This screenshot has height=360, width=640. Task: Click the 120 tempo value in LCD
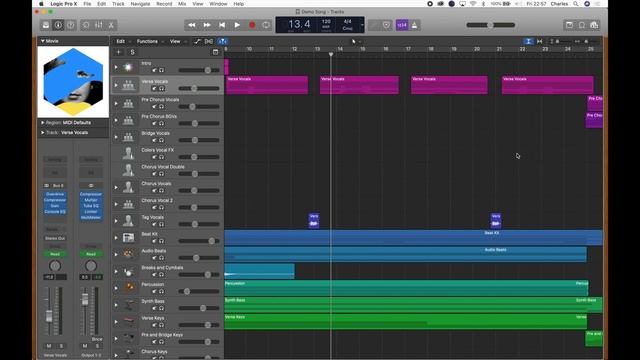326,21
